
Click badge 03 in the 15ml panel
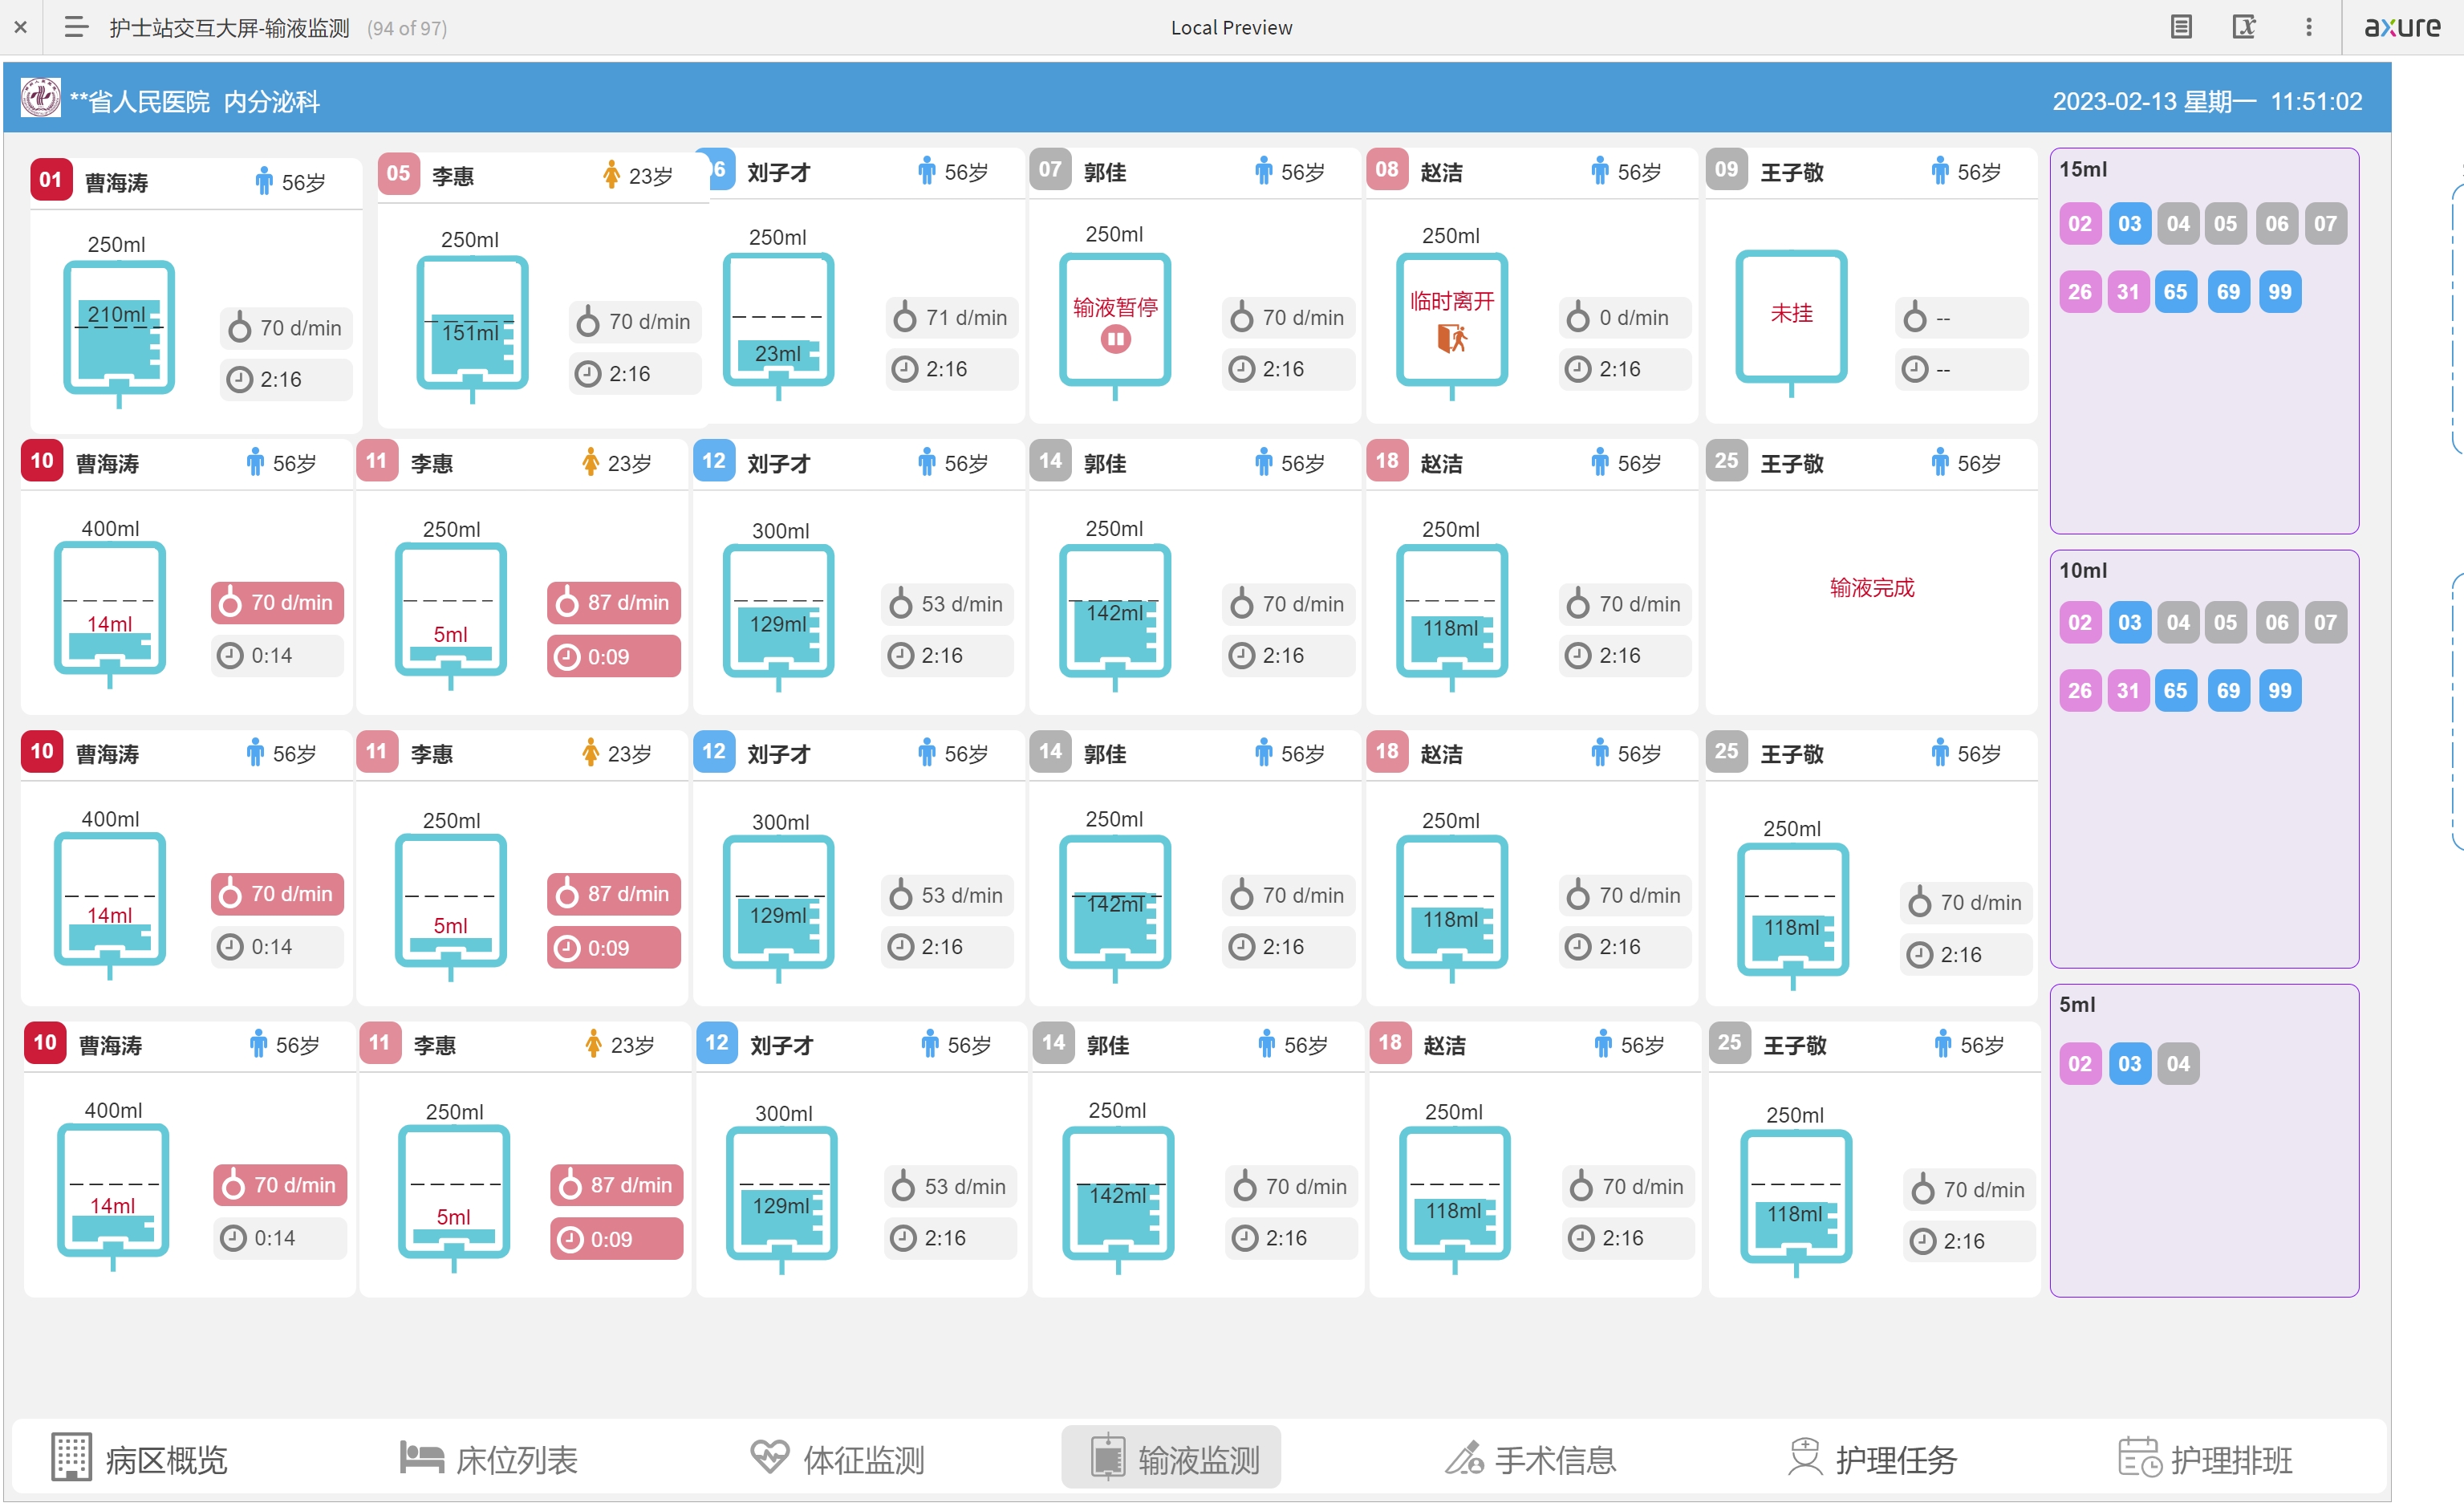(2129, 224)
